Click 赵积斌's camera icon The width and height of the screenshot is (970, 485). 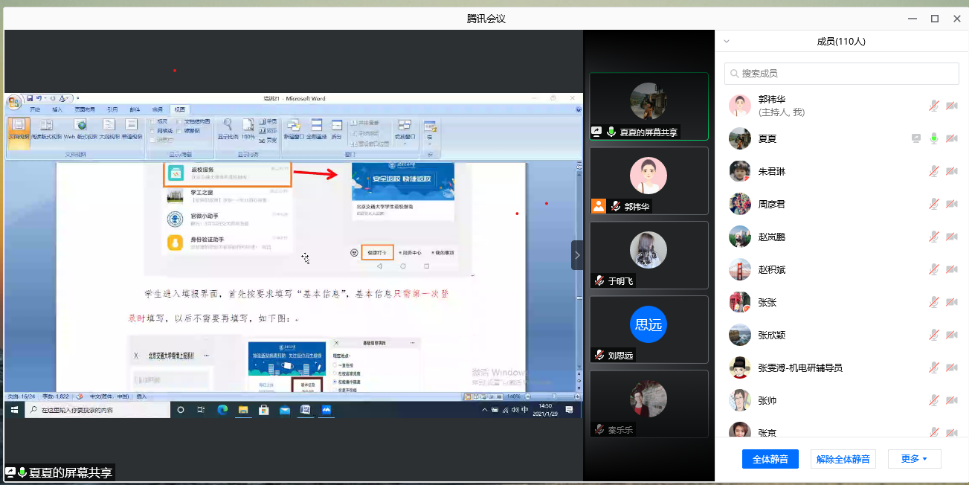click(x=951, y=270)
